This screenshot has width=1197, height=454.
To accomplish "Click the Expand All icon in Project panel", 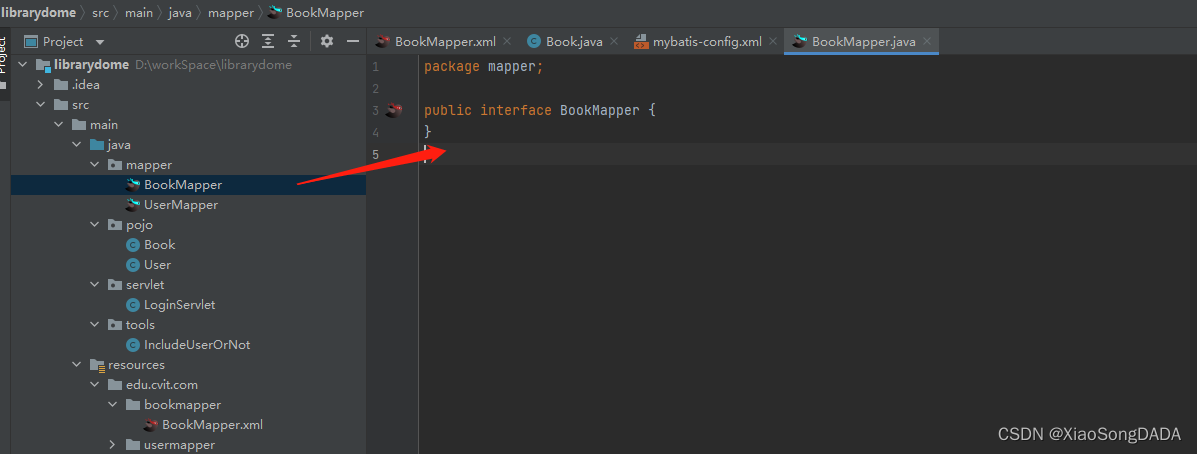I will pos(268,41).
